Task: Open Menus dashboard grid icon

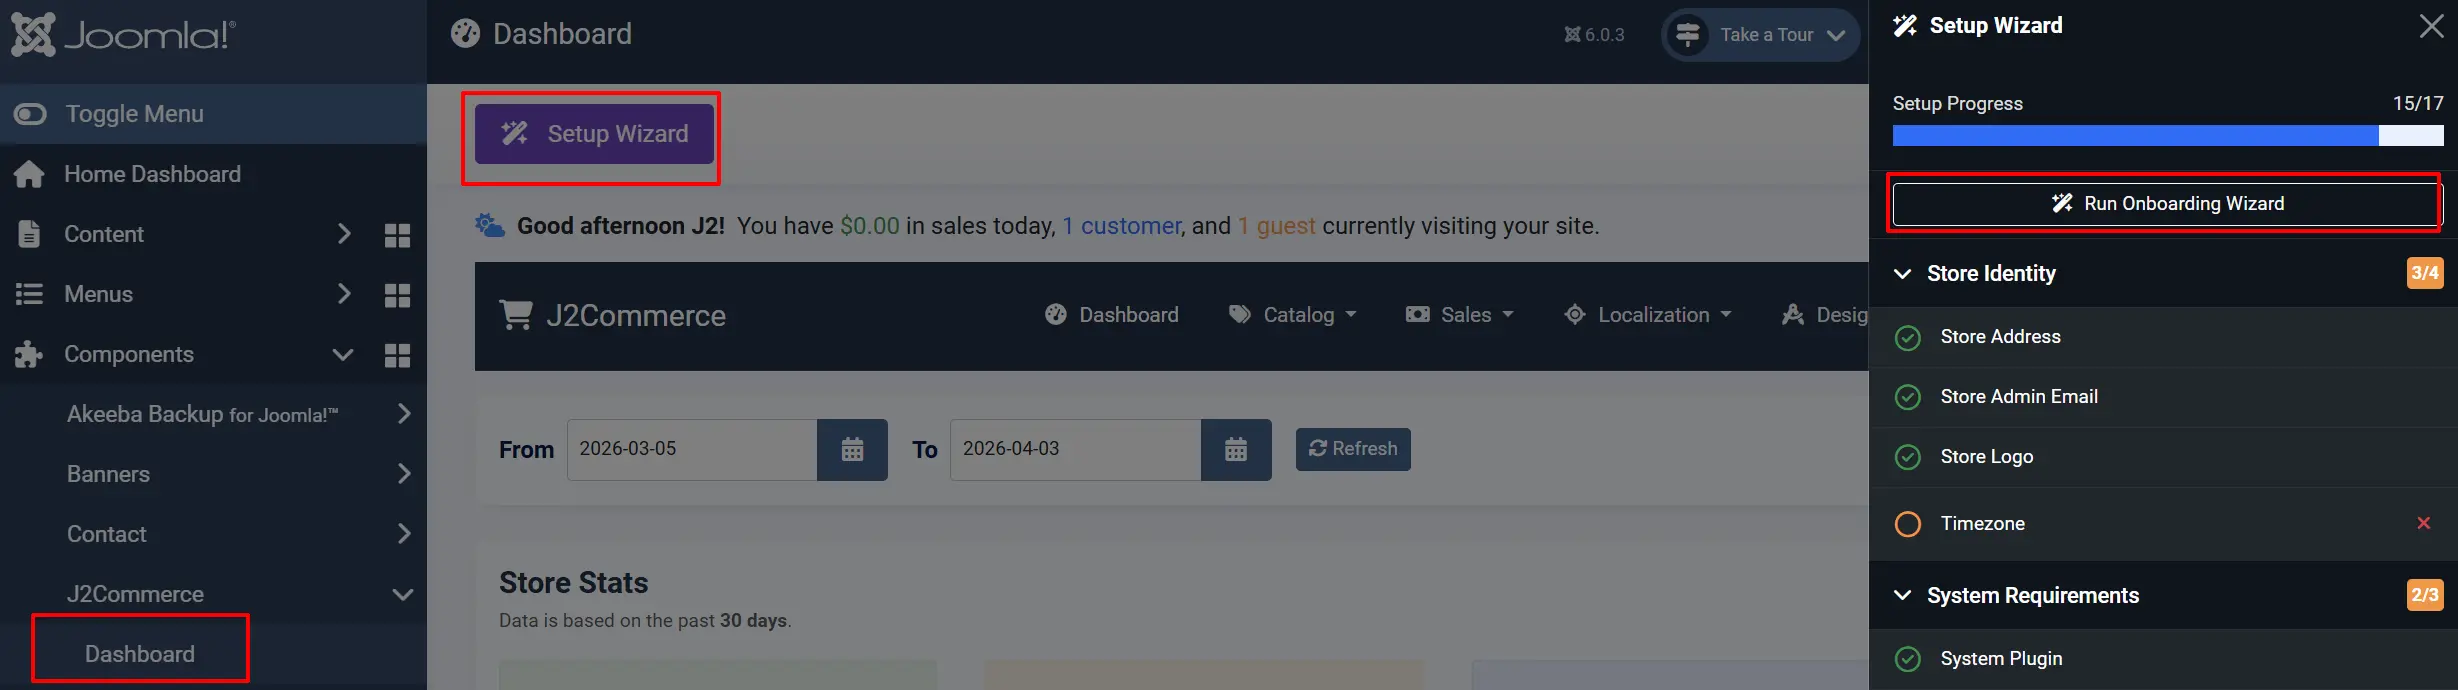Action: pyautogui.click(x=397, y=295)
